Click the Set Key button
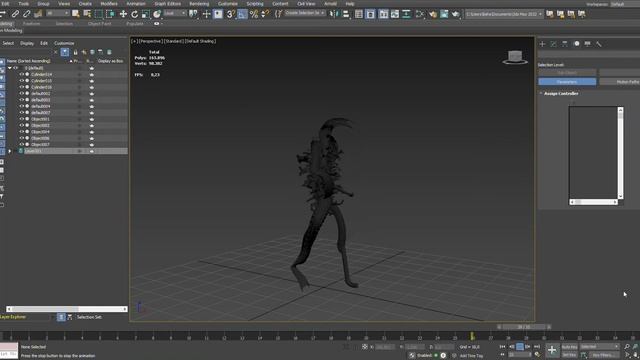 click(569, 355)
